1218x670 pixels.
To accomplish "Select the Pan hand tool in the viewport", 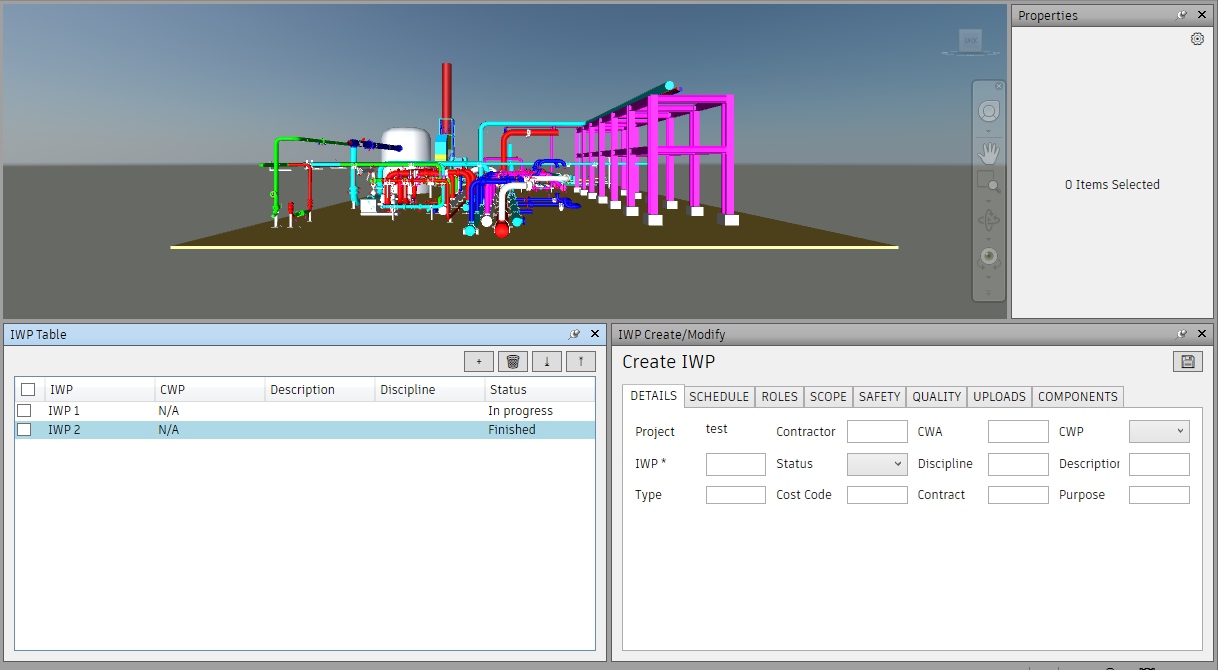I will 989,152.
